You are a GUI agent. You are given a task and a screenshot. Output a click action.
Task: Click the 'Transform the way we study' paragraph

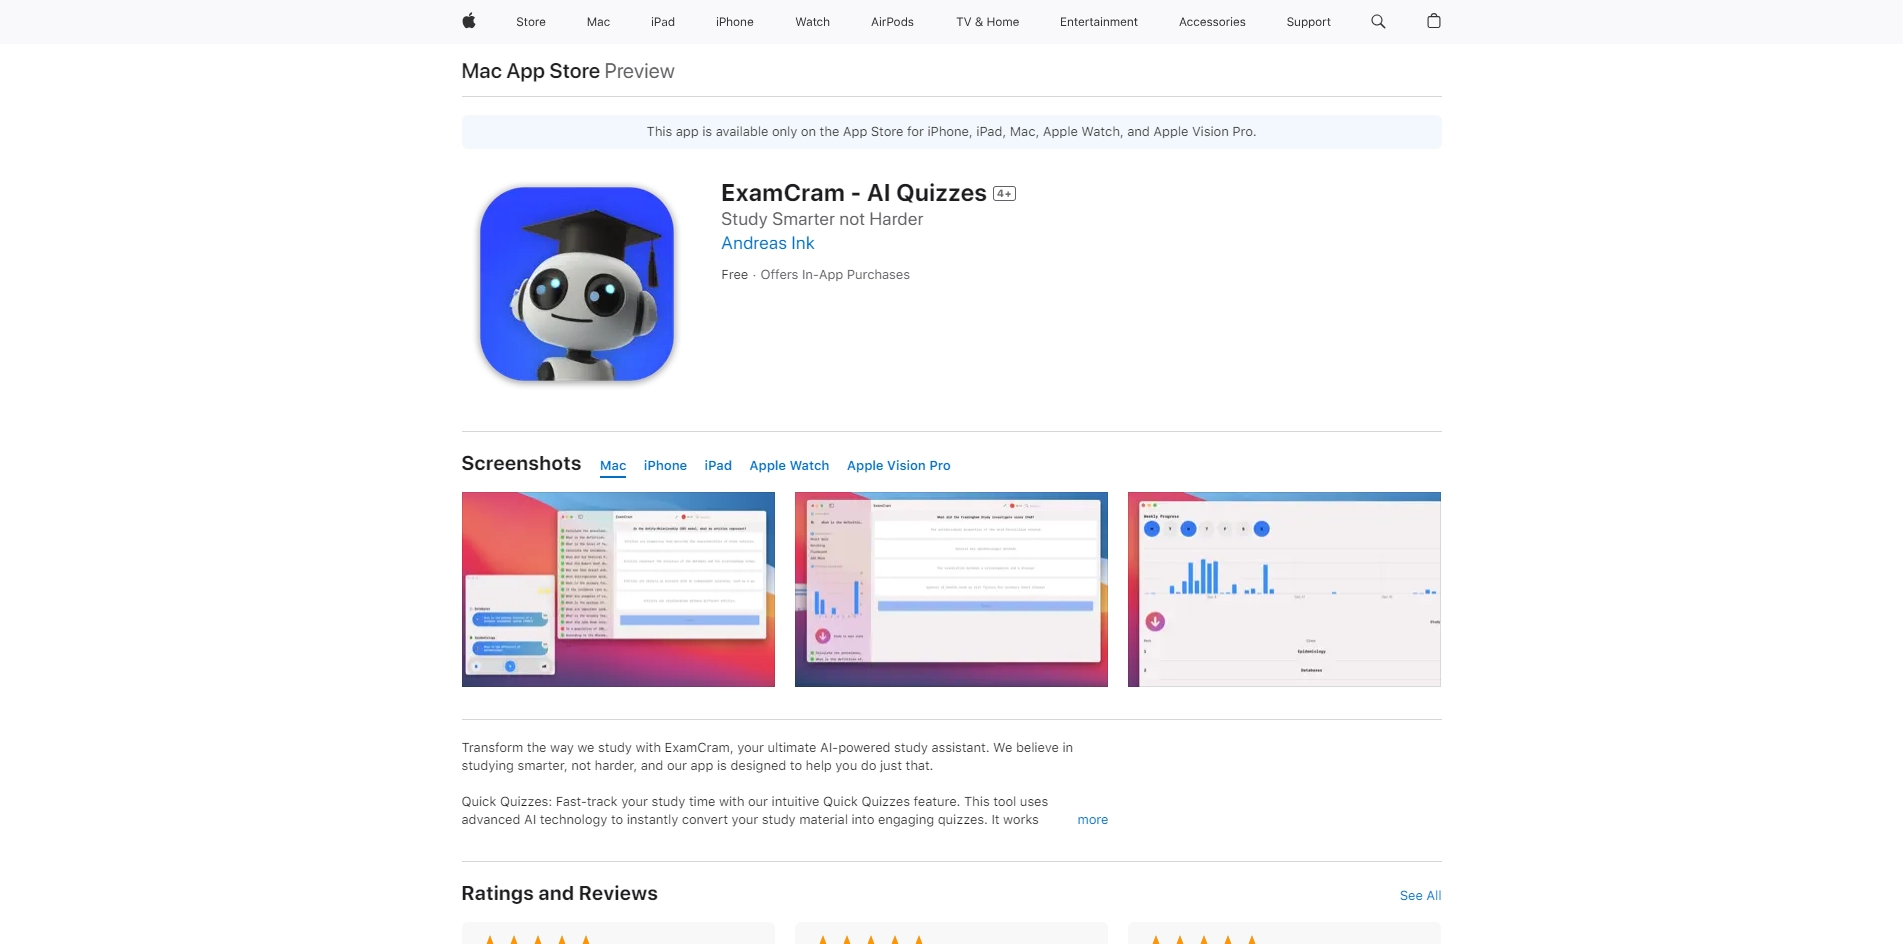point(767,757)
